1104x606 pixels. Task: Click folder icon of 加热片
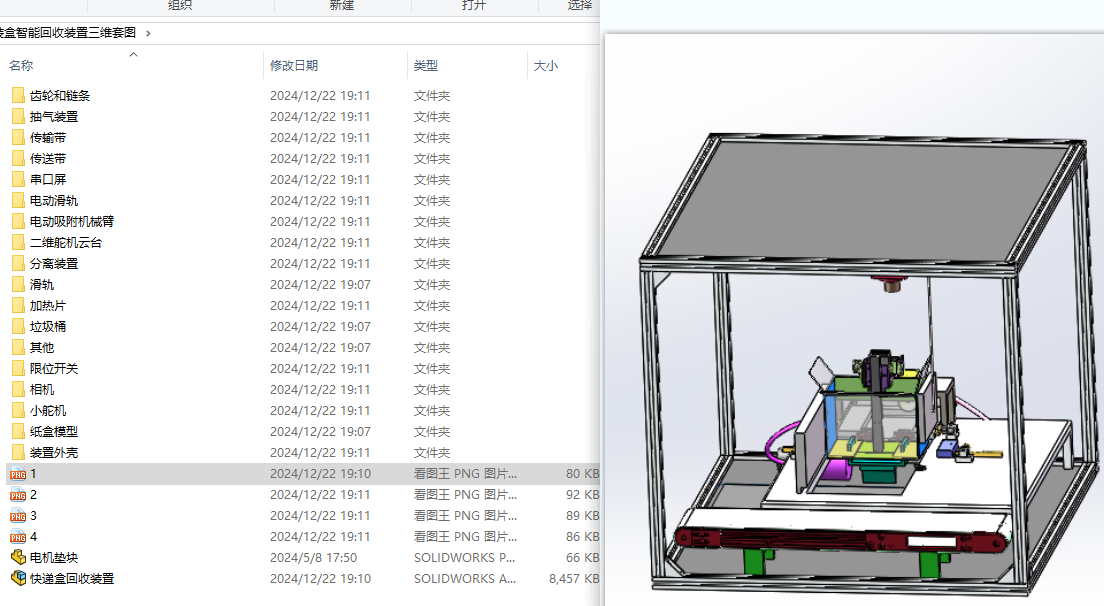coord(18,305)
